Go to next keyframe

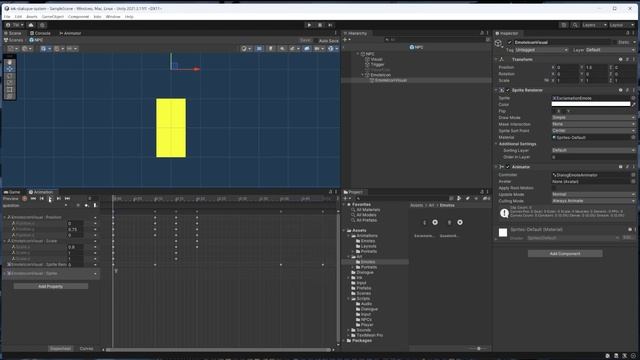(x=59, y=198)
